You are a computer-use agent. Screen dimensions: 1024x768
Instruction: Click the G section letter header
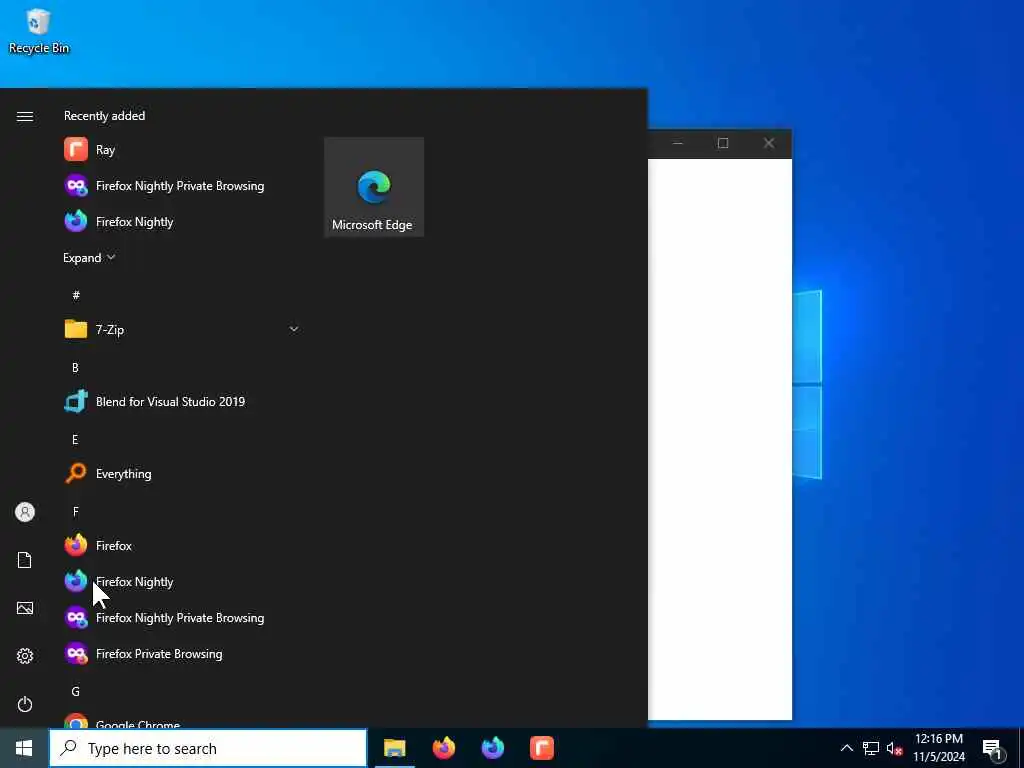pos(76,691)
